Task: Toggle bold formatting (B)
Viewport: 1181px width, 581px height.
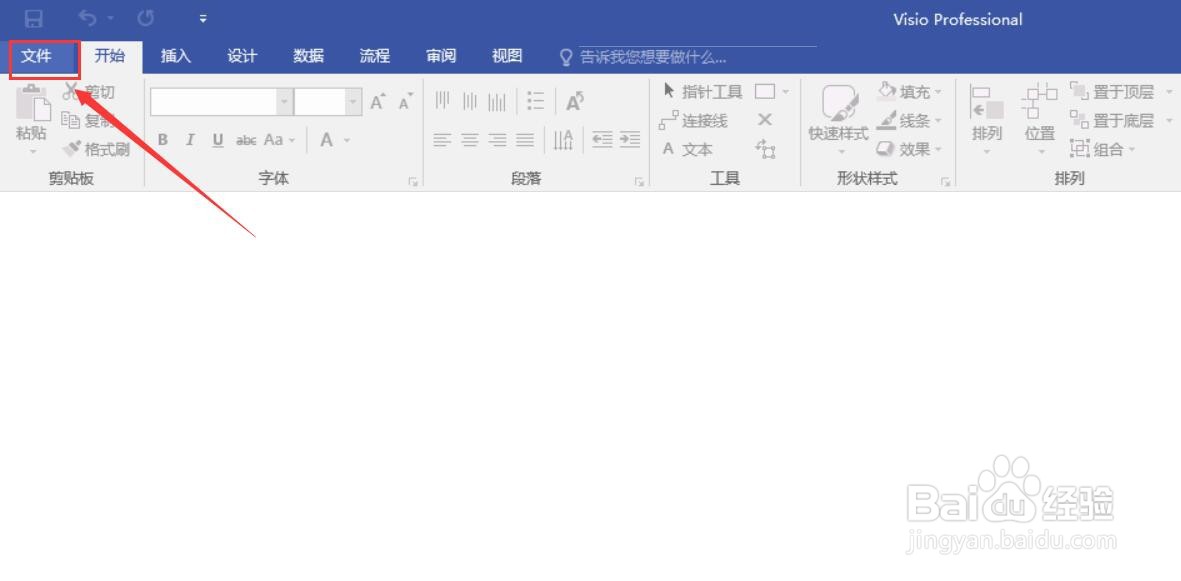Action: (163, 140)
